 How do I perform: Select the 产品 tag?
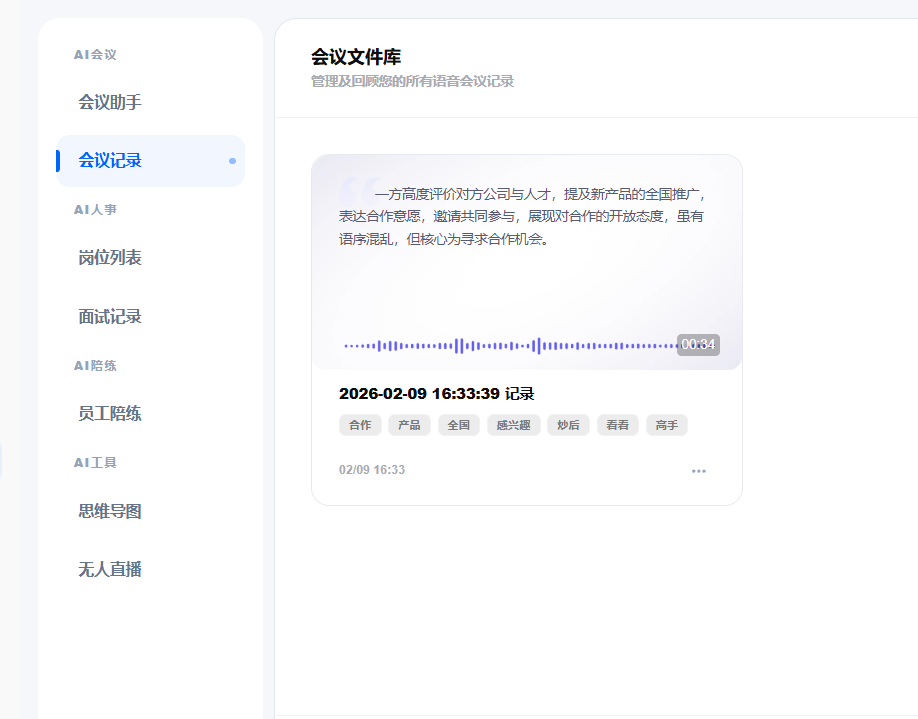click(x=409, y=425)
